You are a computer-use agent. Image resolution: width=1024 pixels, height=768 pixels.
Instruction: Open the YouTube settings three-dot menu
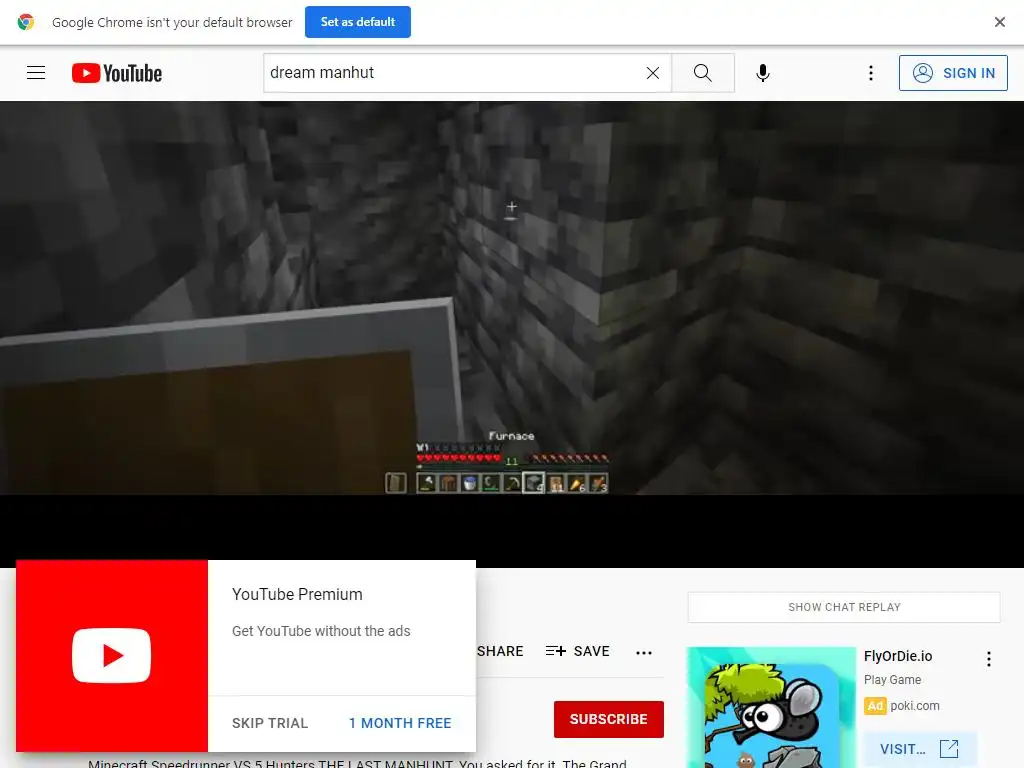pyautogui.click(x=871, y=72)
